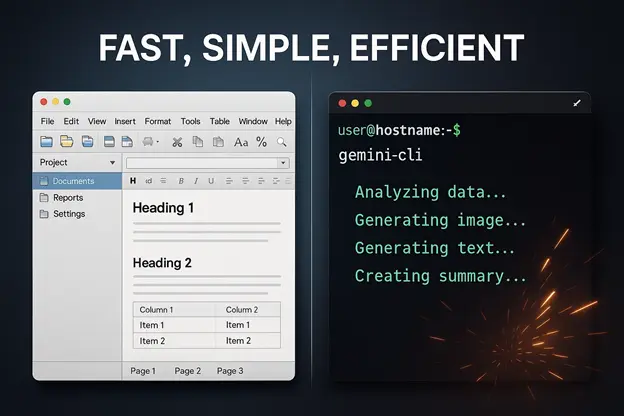Switch to the Page 2 tab
Image resolution: width=624 pixels, height=416 pixels.
click(187, 371)
